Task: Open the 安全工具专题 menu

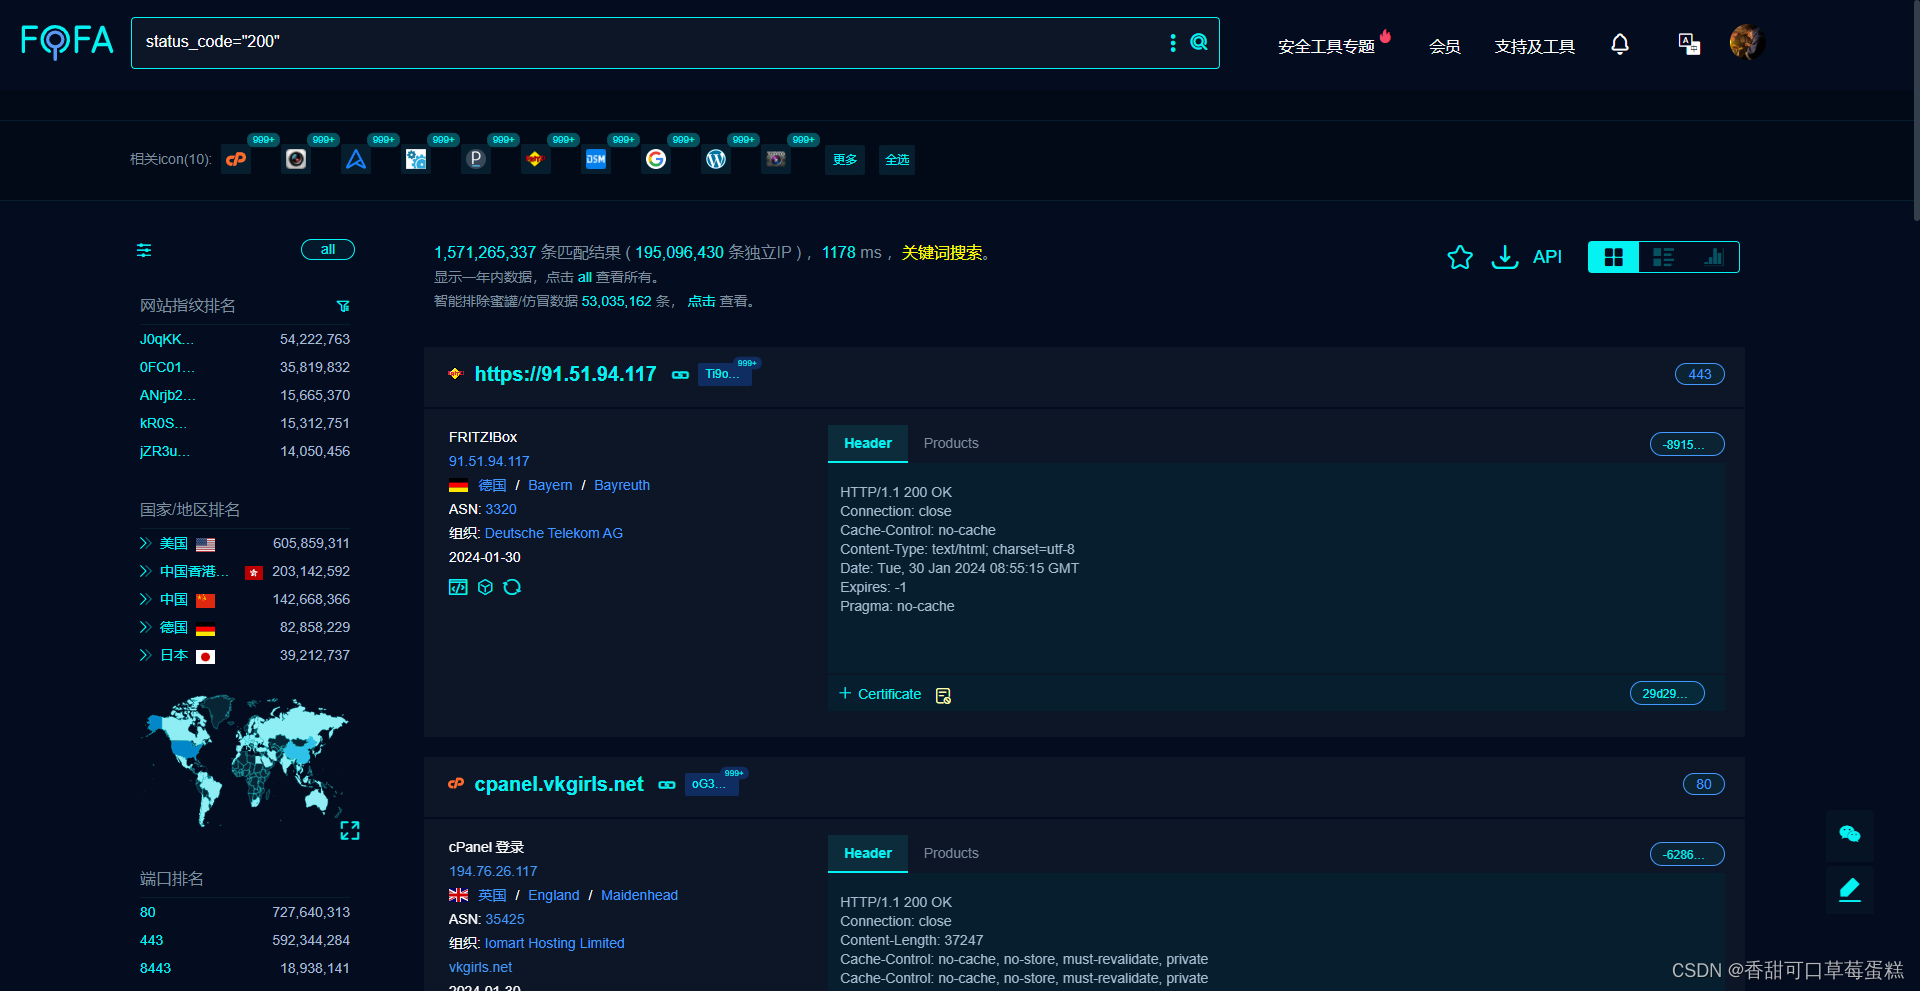Action: point(1326,46)
